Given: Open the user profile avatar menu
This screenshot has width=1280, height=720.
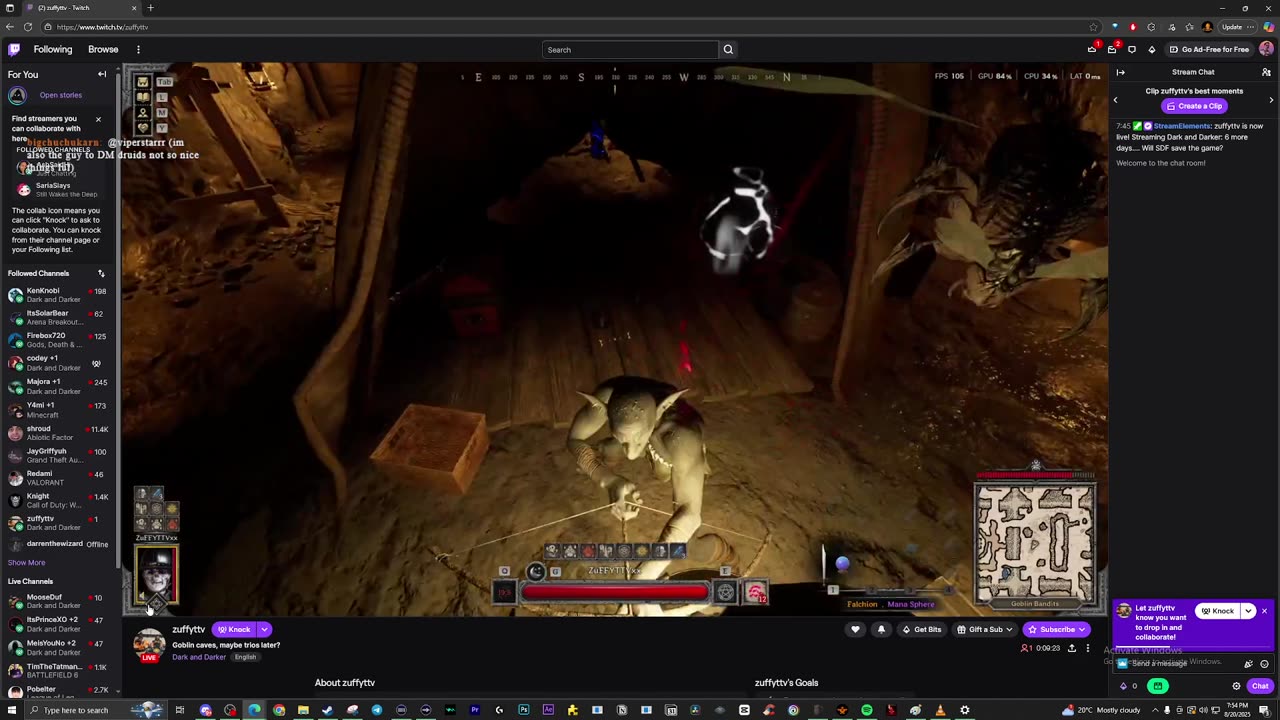Looking at the screenshot, I should [1267, 49].
